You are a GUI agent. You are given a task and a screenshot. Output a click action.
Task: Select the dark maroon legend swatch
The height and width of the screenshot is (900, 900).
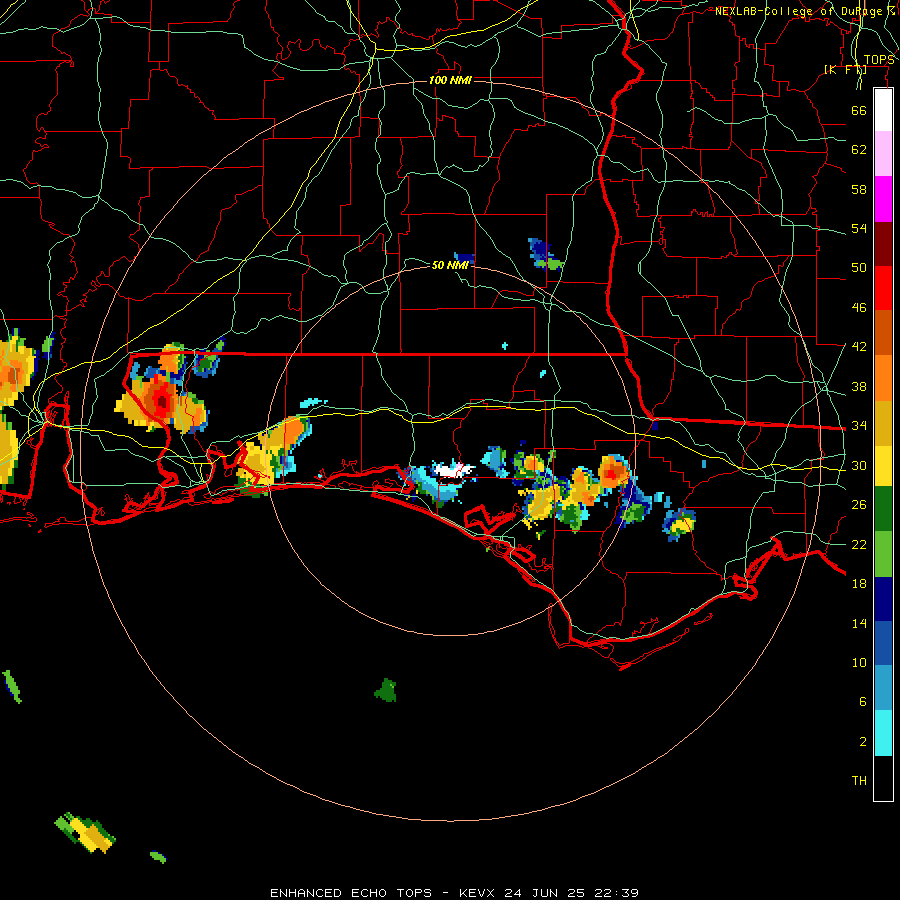pyautogui.click(x=883, y=243)
